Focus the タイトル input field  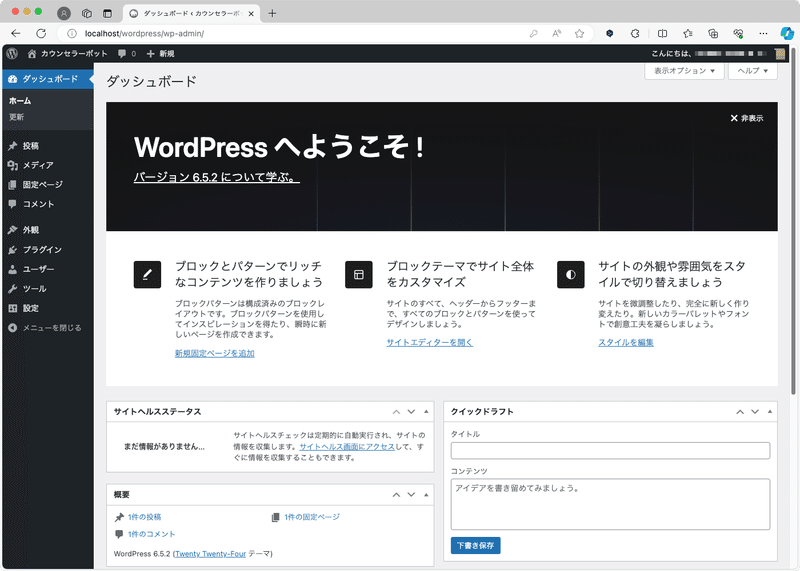610,451
